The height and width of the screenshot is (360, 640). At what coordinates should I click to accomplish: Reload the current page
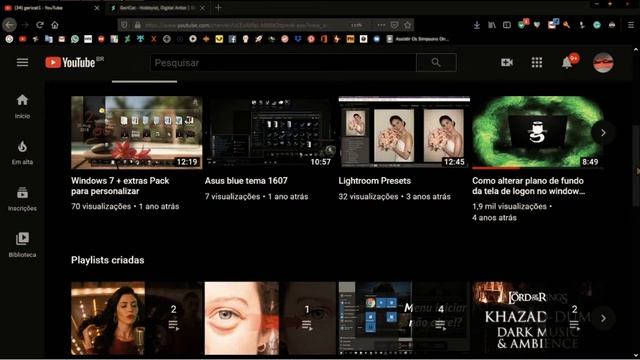point(40,25)
